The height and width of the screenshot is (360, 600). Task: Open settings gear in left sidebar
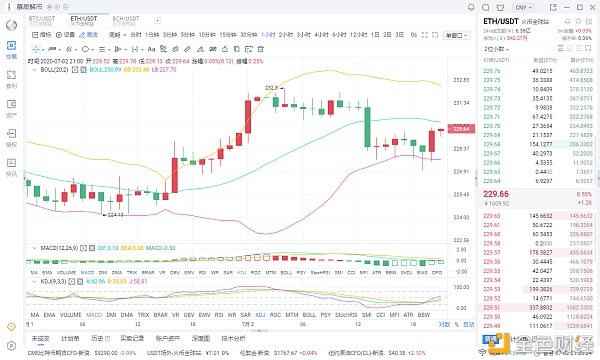coord(11,345)
